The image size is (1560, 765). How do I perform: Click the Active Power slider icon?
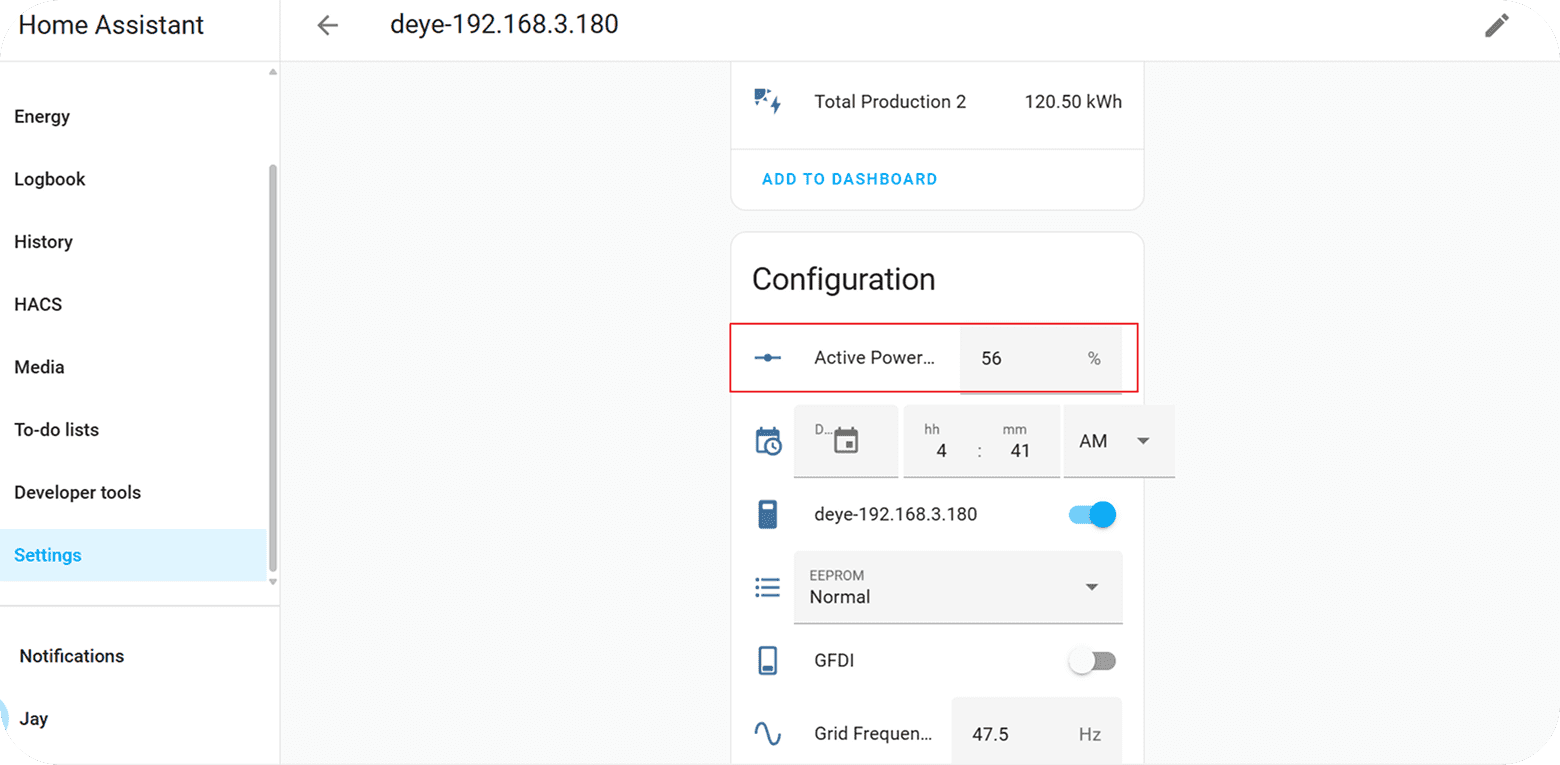coord(767,358)
